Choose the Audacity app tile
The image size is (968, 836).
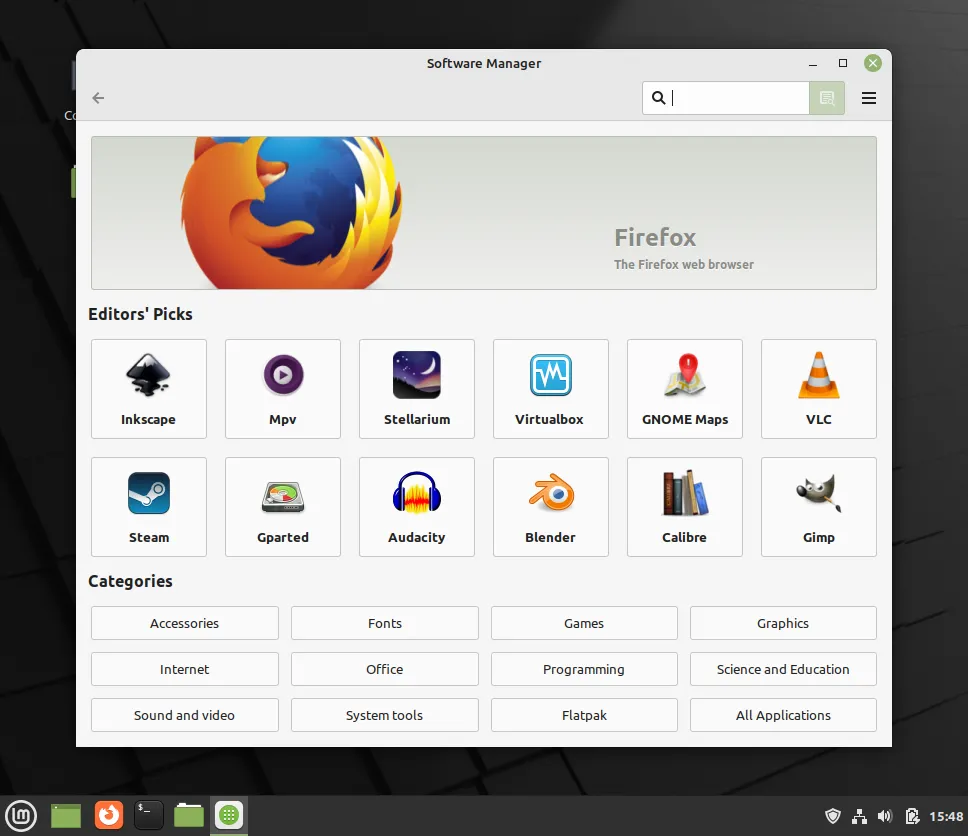417,507
